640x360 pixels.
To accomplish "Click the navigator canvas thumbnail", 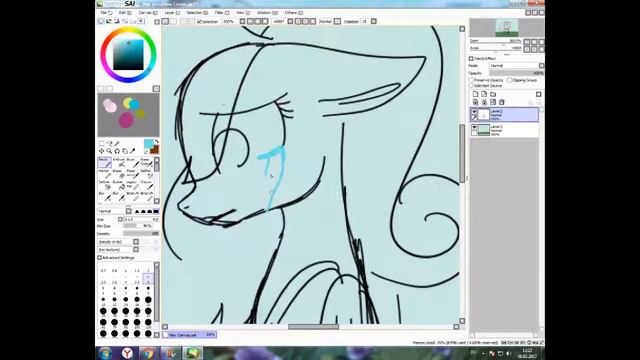I will pos(507,28).
